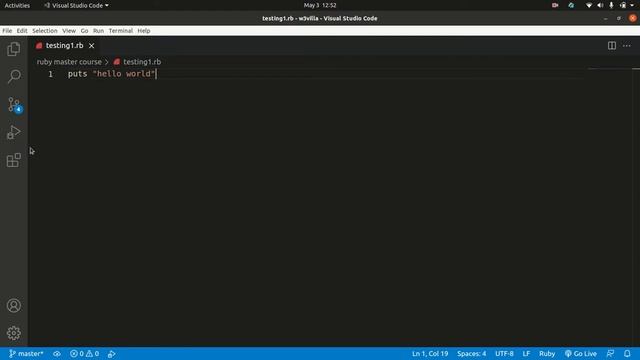This screenshot has height=360, width=640.
Task: Open the Selection menu
Action: (44, 31)
